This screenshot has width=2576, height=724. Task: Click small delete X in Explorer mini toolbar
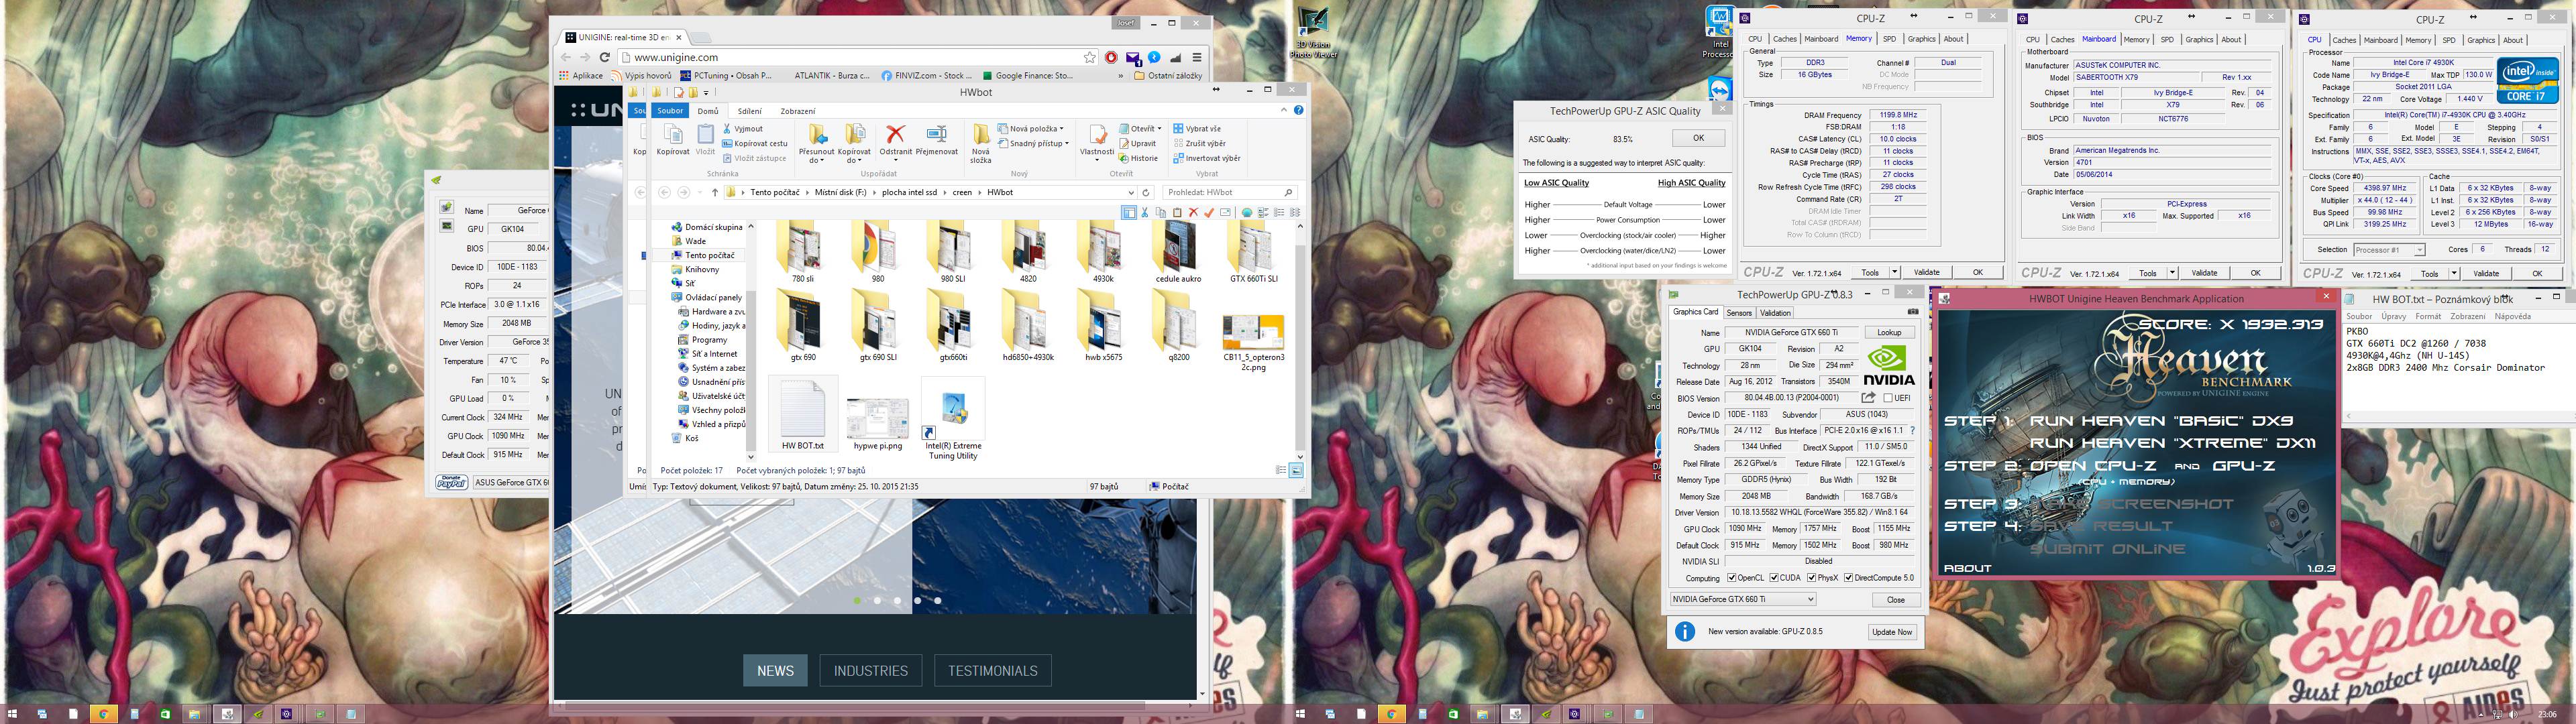(1193, 212)
